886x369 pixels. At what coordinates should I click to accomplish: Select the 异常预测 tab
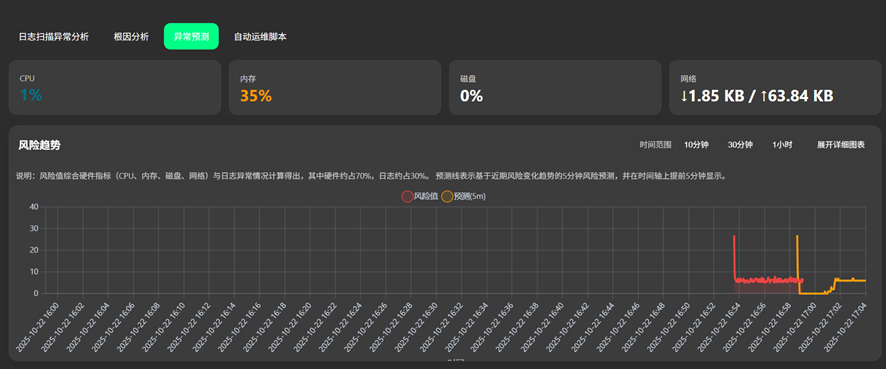click(191, 37)
